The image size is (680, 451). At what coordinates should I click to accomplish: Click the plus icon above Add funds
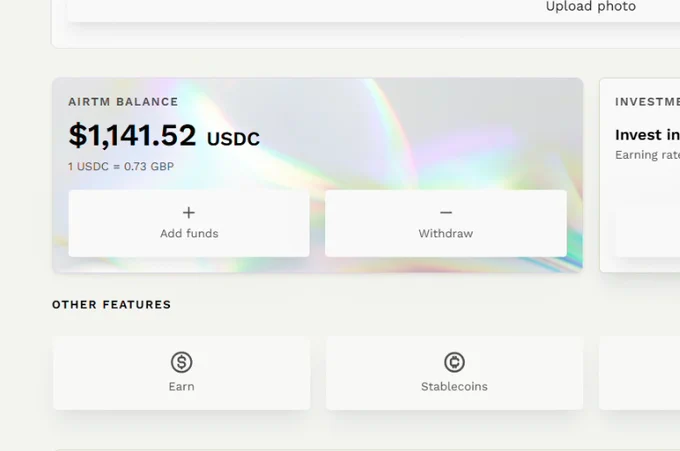[189, 212]
